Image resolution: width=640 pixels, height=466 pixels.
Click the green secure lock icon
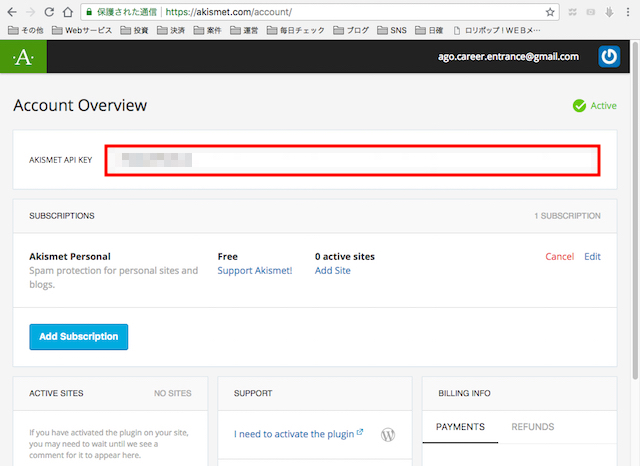[90, 12]
